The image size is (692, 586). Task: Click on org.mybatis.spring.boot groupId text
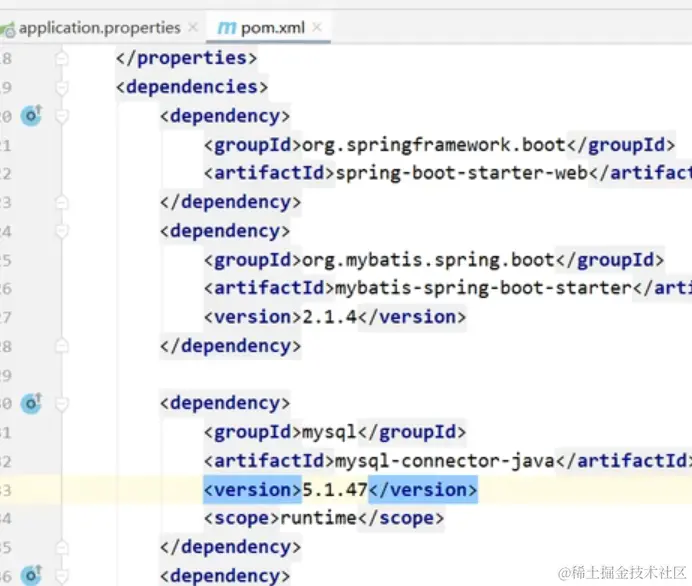click(x=428, y=260)
